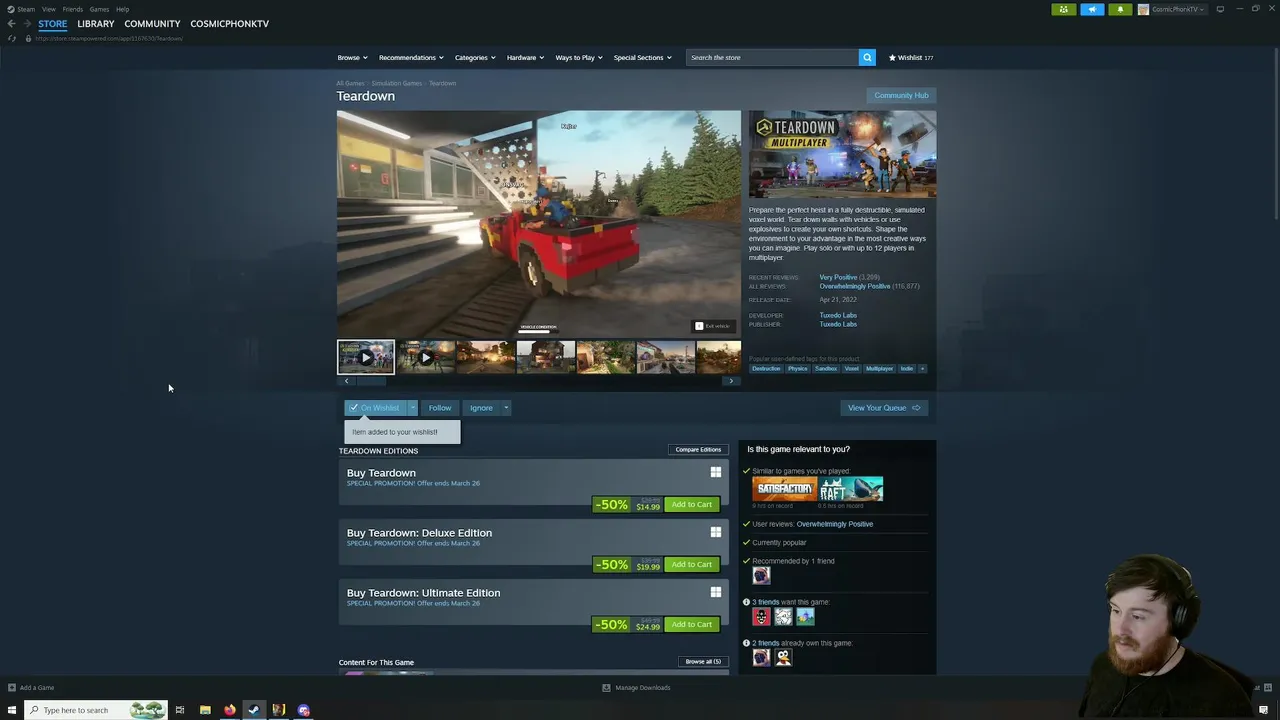Click the Windows search box

point(96,710)
